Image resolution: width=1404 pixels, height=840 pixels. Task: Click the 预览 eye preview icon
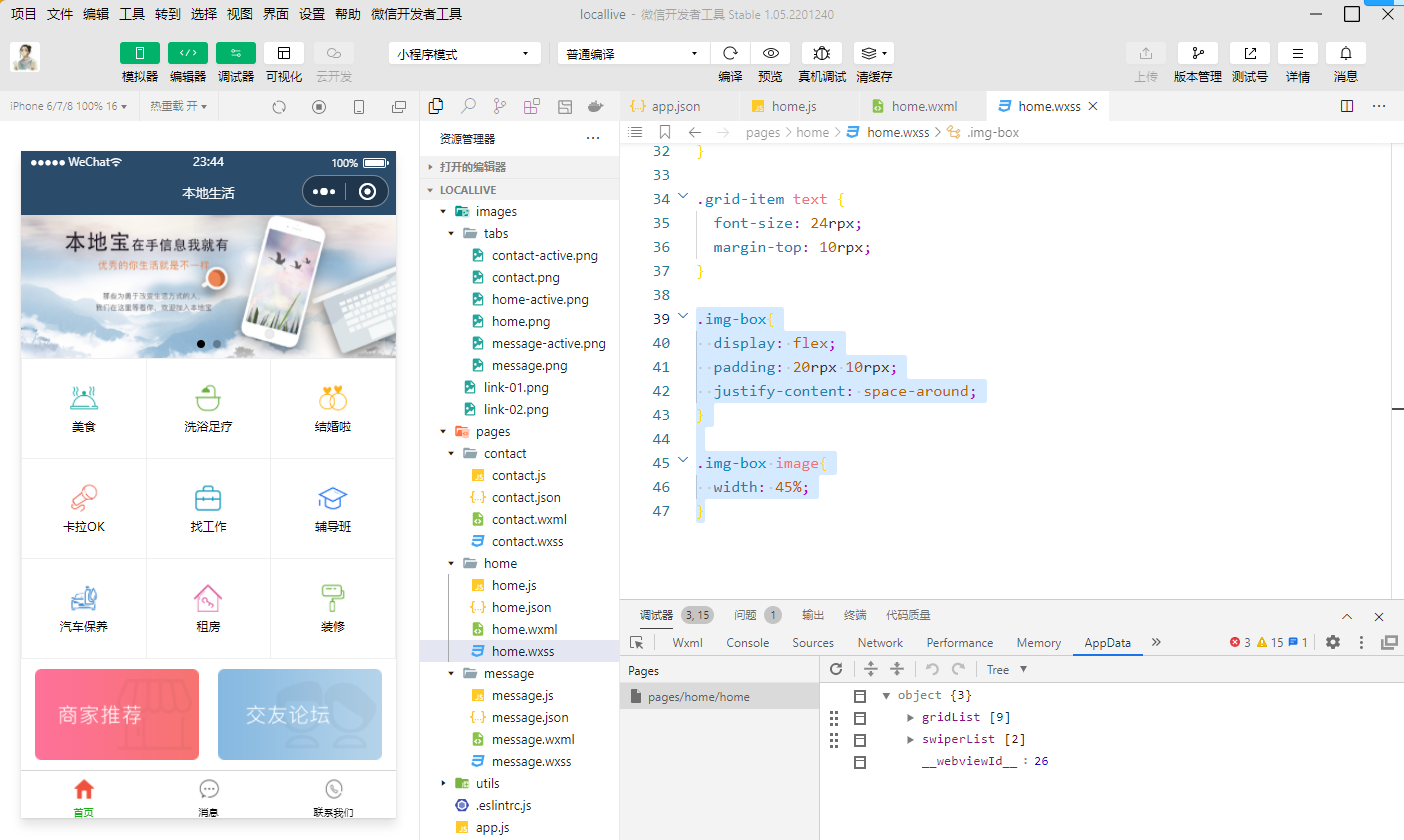(770, 53)
